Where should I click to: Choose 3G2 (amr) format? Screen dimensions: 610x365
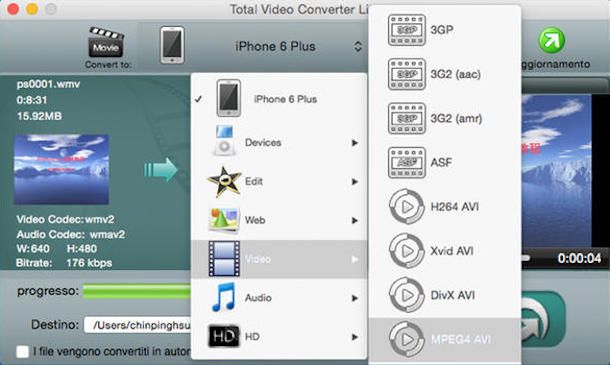click(x=445, y=118)
